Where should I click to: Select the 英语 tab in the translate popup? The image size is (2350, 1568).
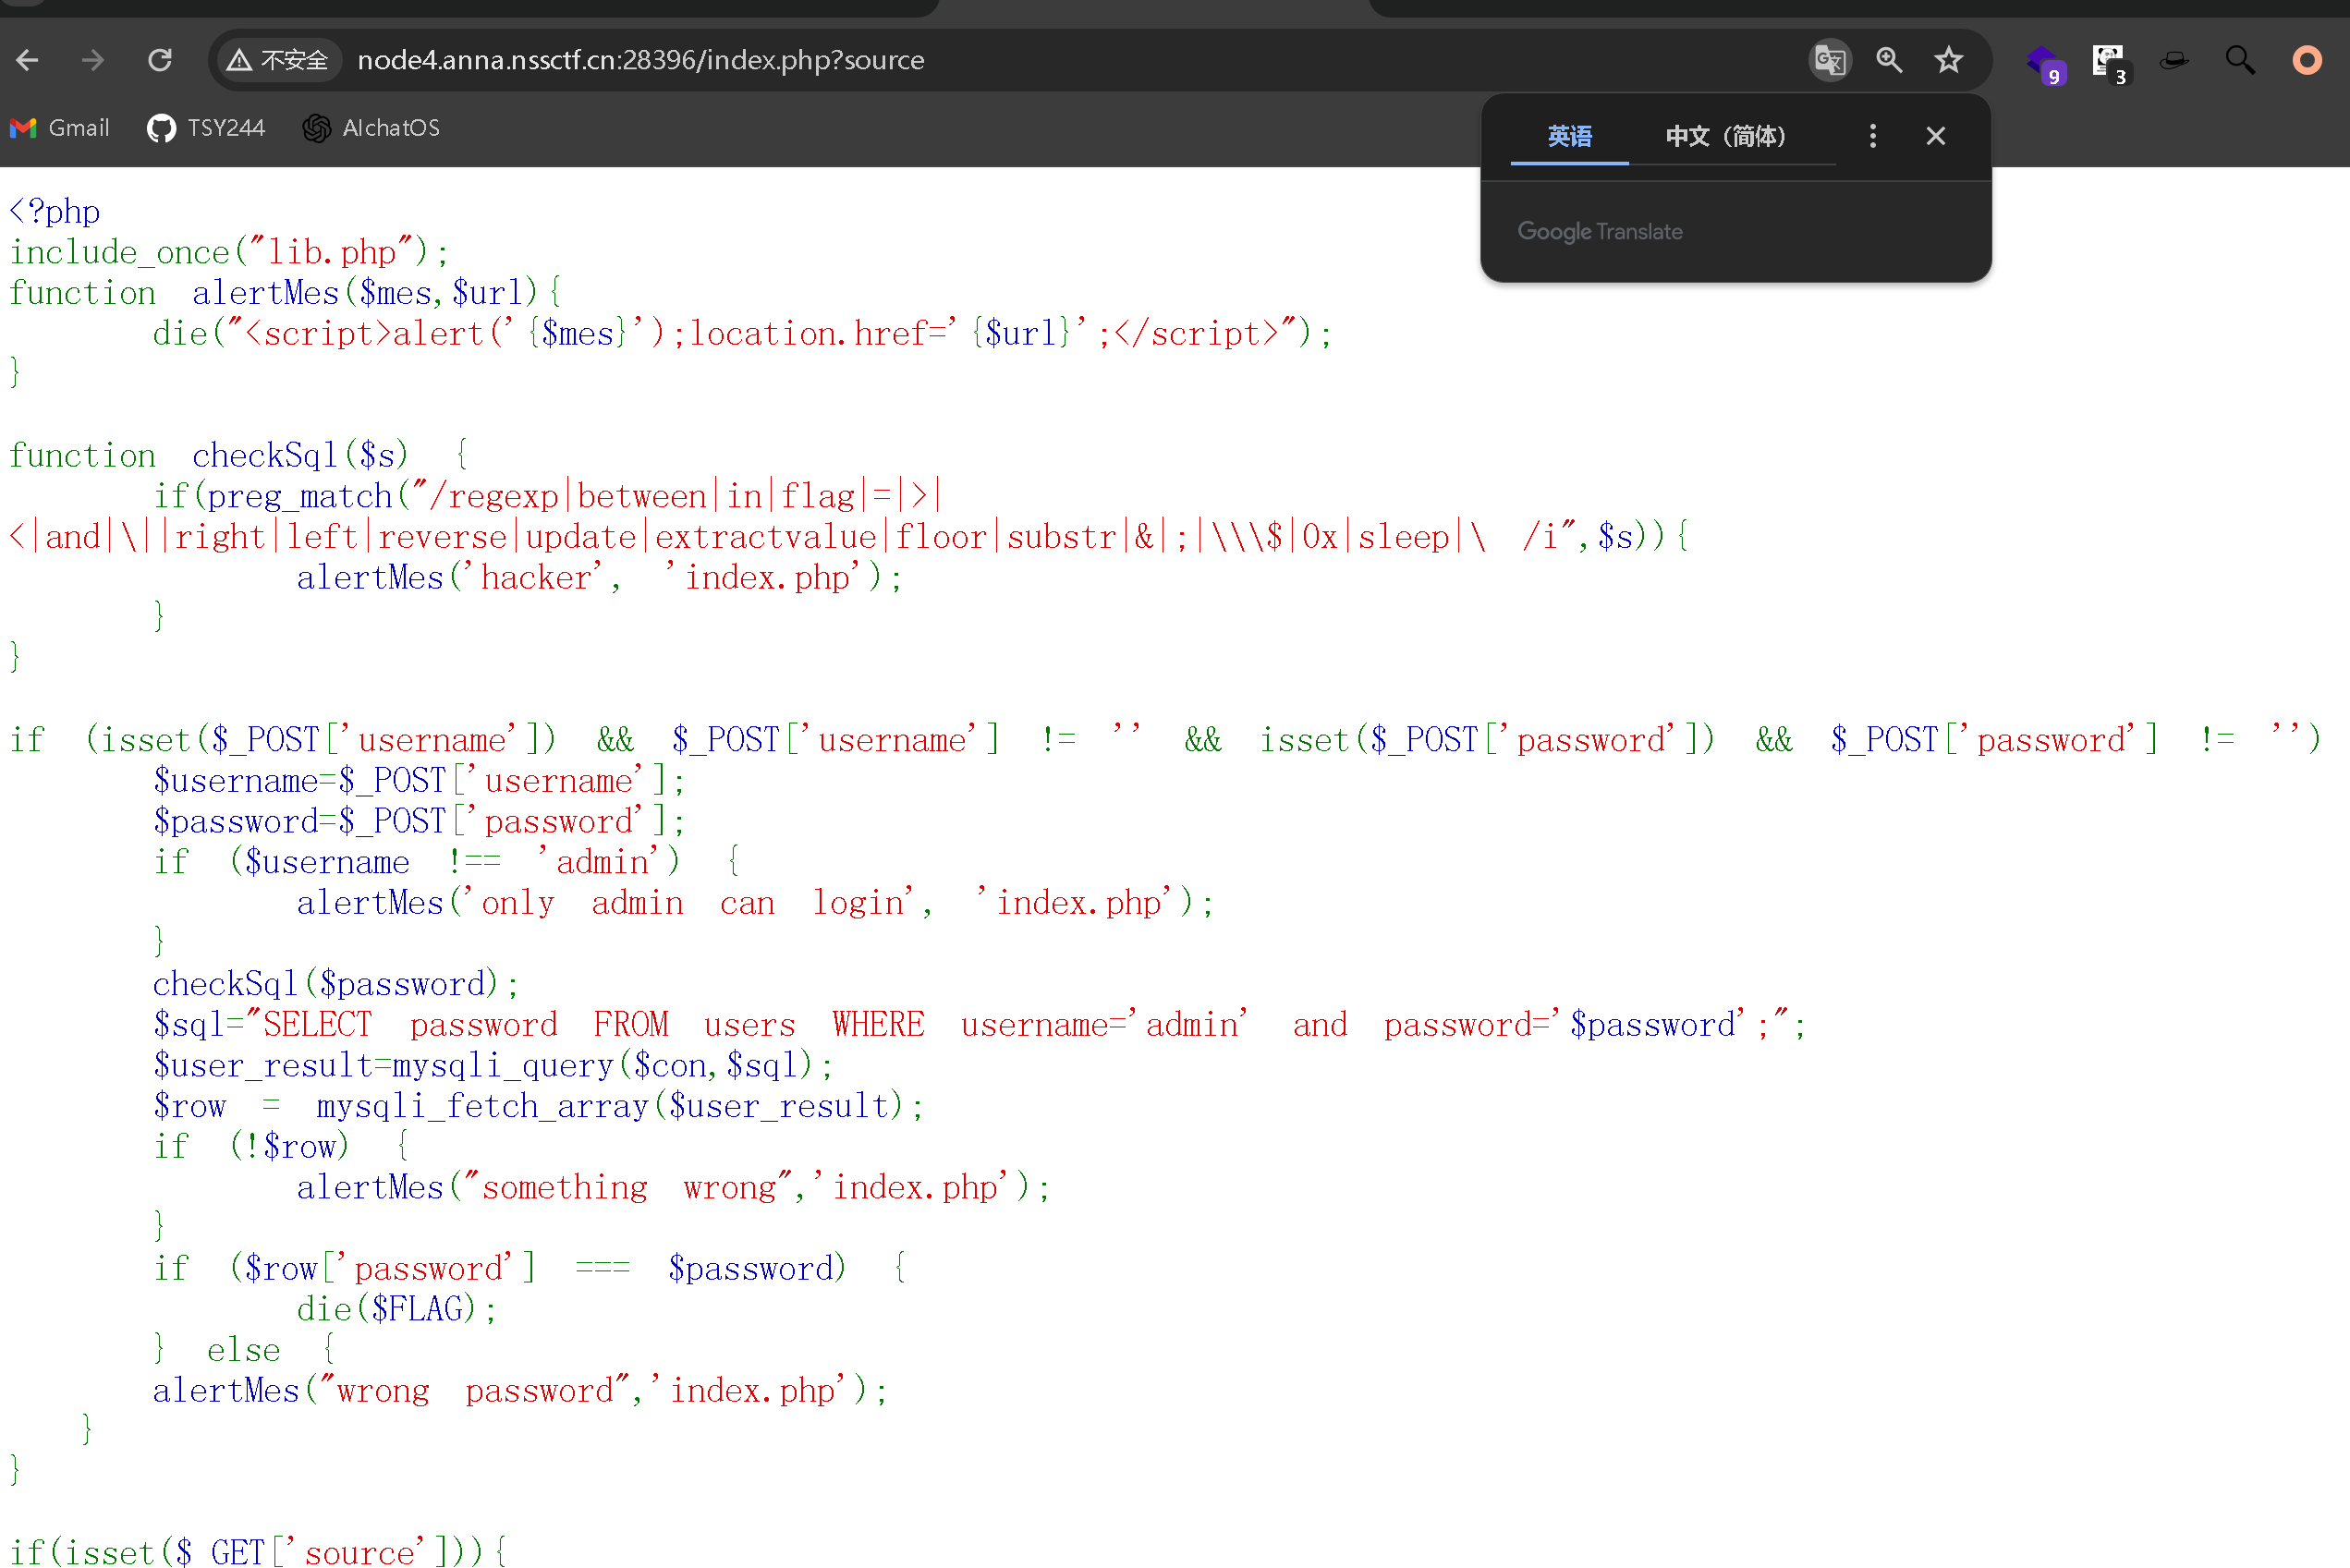[1569, 136]
